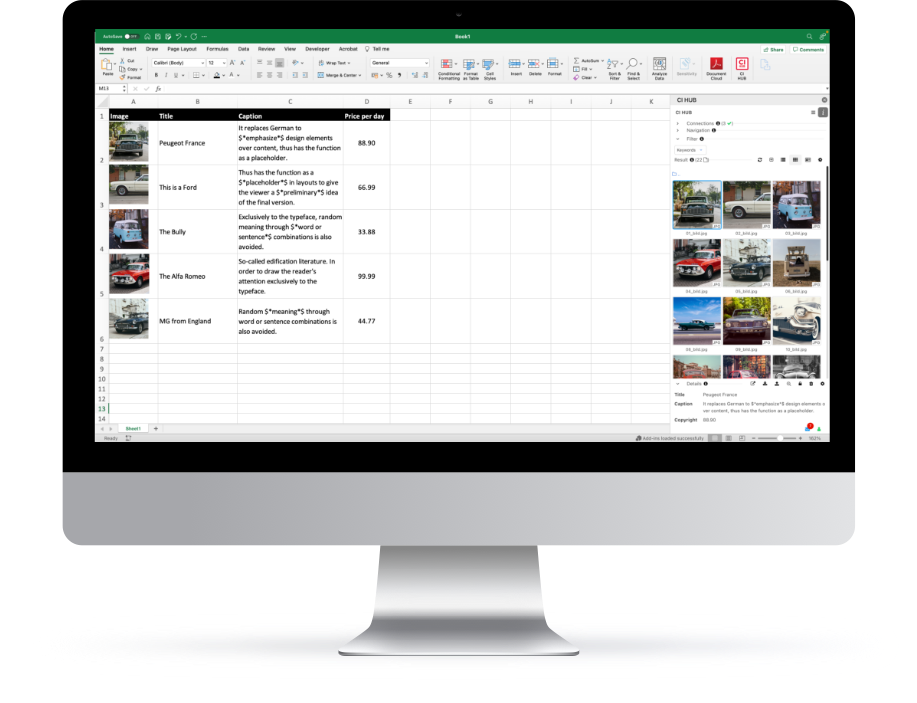Open the font color A swatch
Viewport: 917px width, 703px height.
(x=232, y=75)
